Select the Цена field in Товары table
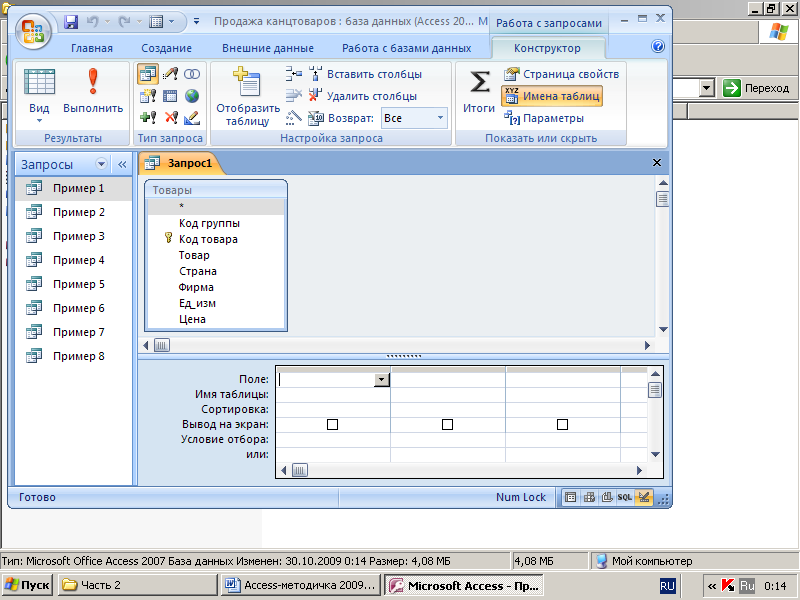800x600 pixels. tap(192, 319)
